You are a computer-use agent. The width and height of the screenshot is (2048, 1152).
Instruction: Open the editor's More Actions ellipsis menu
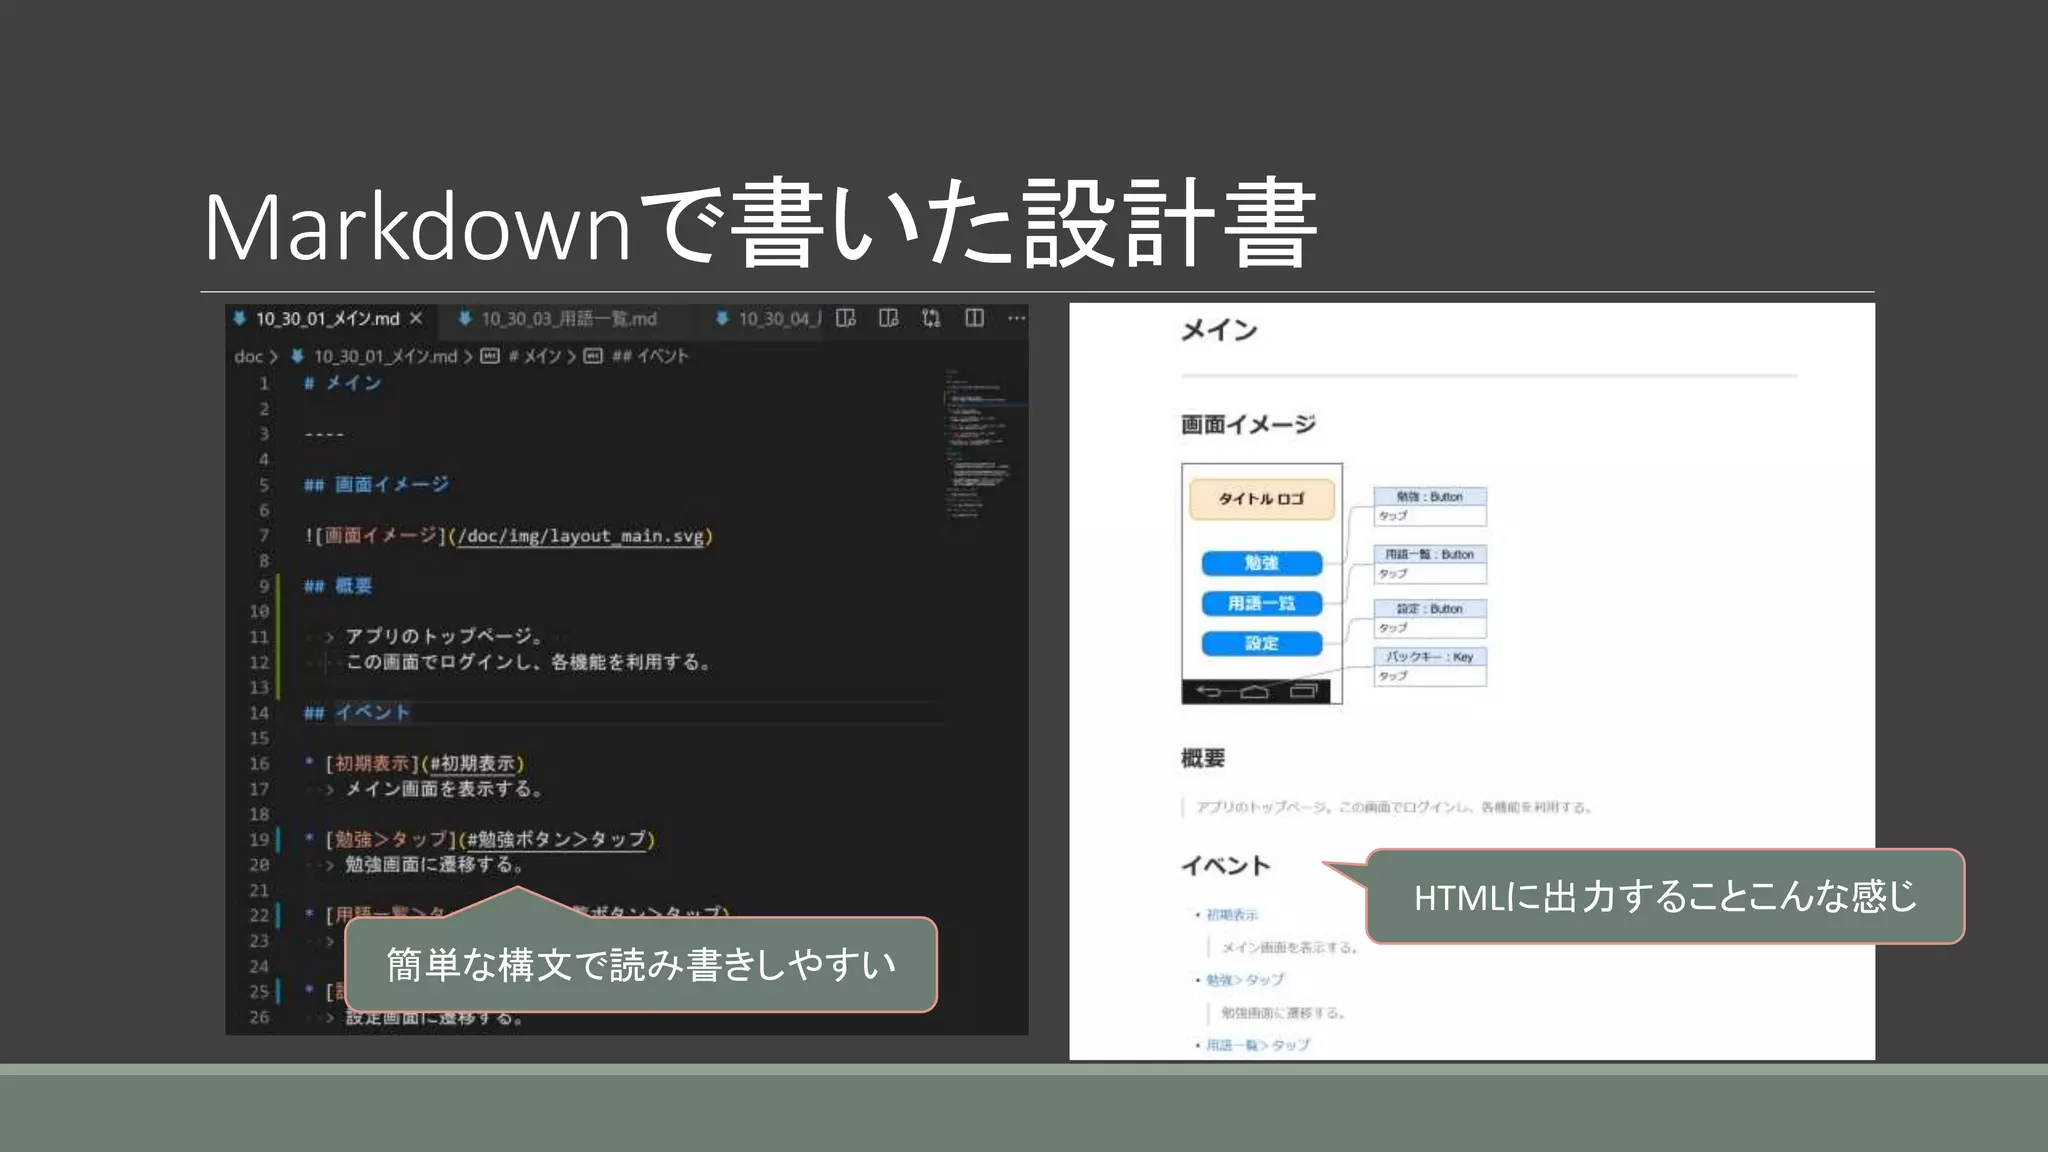1016,318
